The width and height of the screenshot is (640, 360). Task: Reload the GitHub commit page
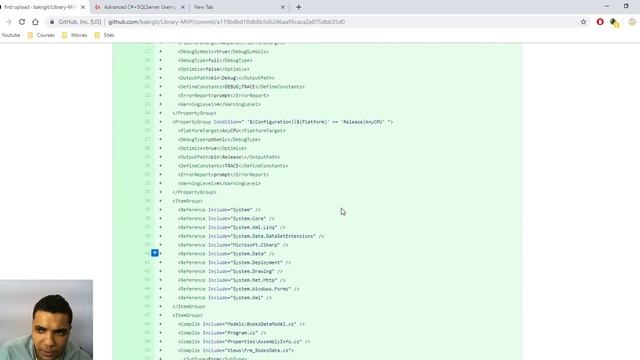tap(22, 22)
